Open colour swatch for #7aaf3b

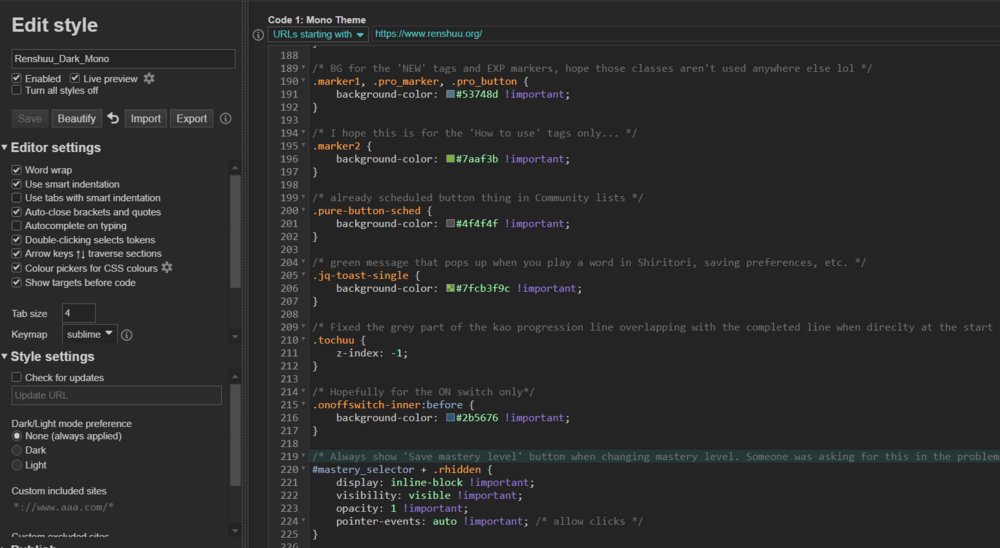451,159
